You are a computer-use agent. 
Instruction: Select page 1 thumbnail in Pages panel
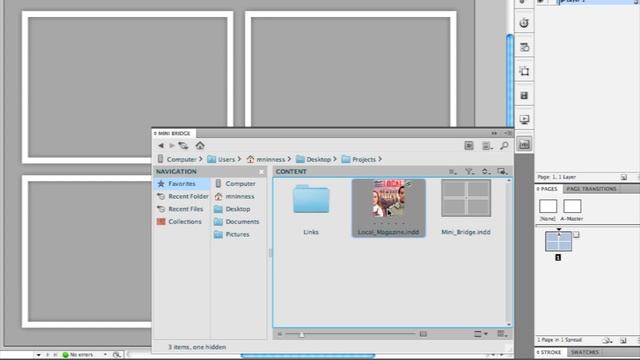[x=558, y=241]
